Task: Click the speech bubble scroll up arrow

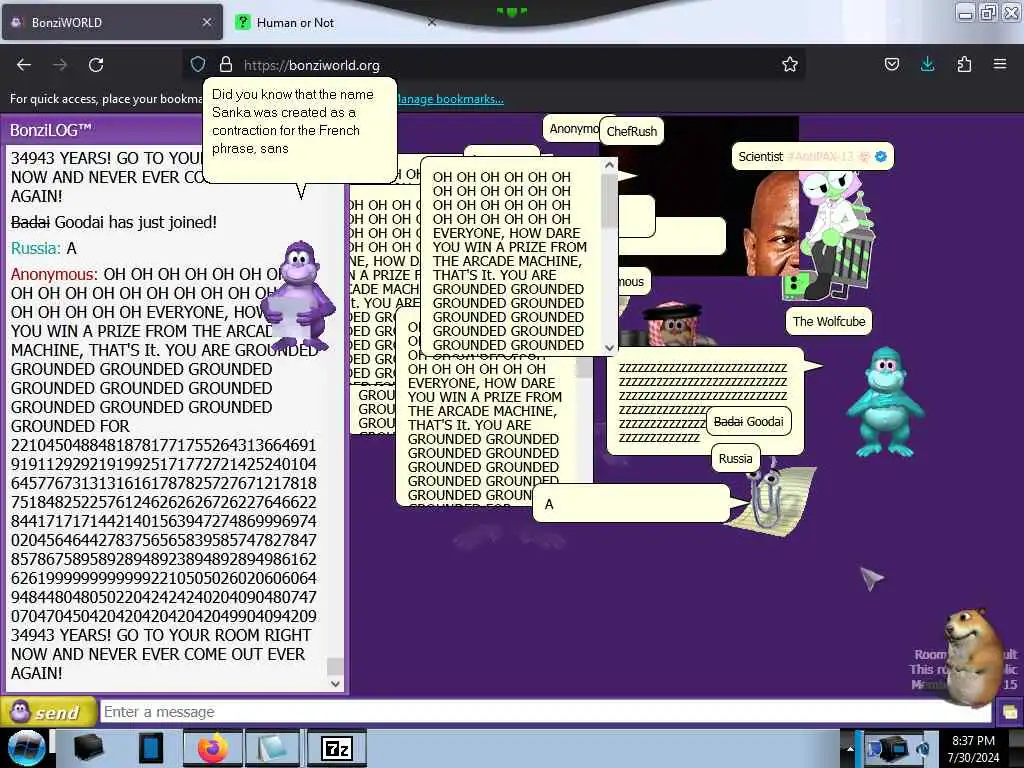Action: pyautogui.click(x=609, y=165)
